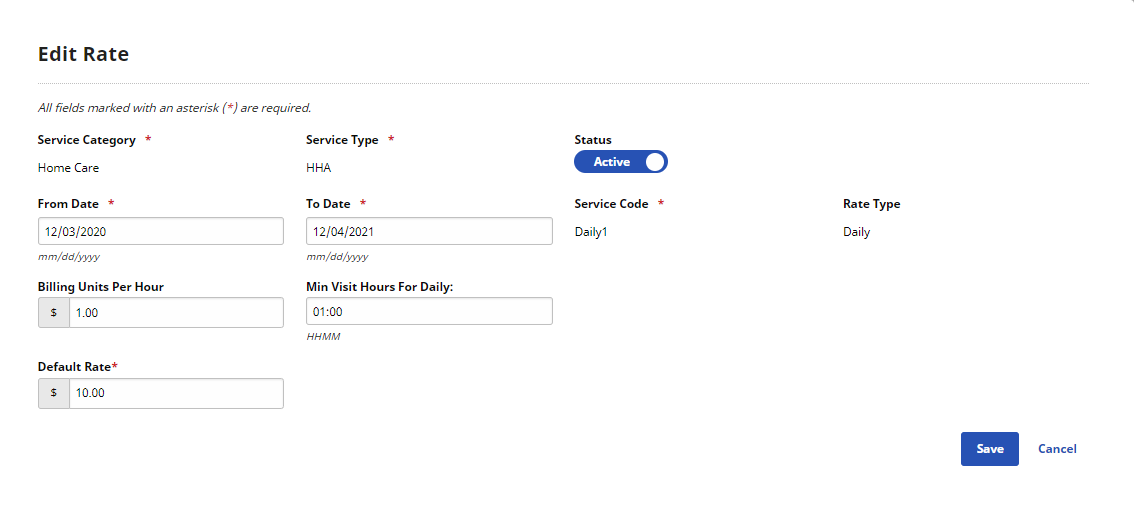Click the Default Rate input field
Viewport: 1134px width, 507px height.
(176, 393)
